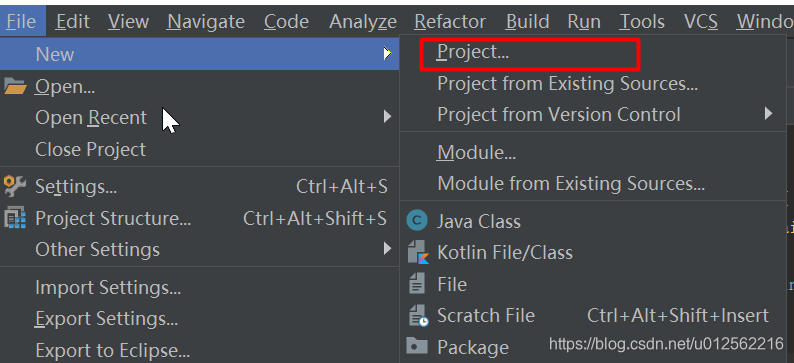Click the Project Structure icon
This screenshot has height=363, width=794.
[15, 218]
